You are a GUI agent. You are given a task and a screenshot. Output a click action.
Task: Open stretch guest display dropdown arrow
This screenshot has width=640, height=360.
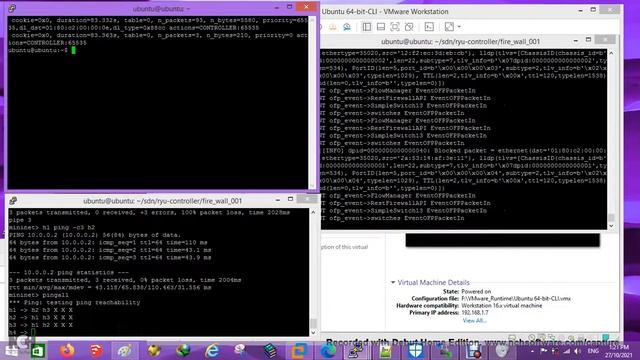459,27
